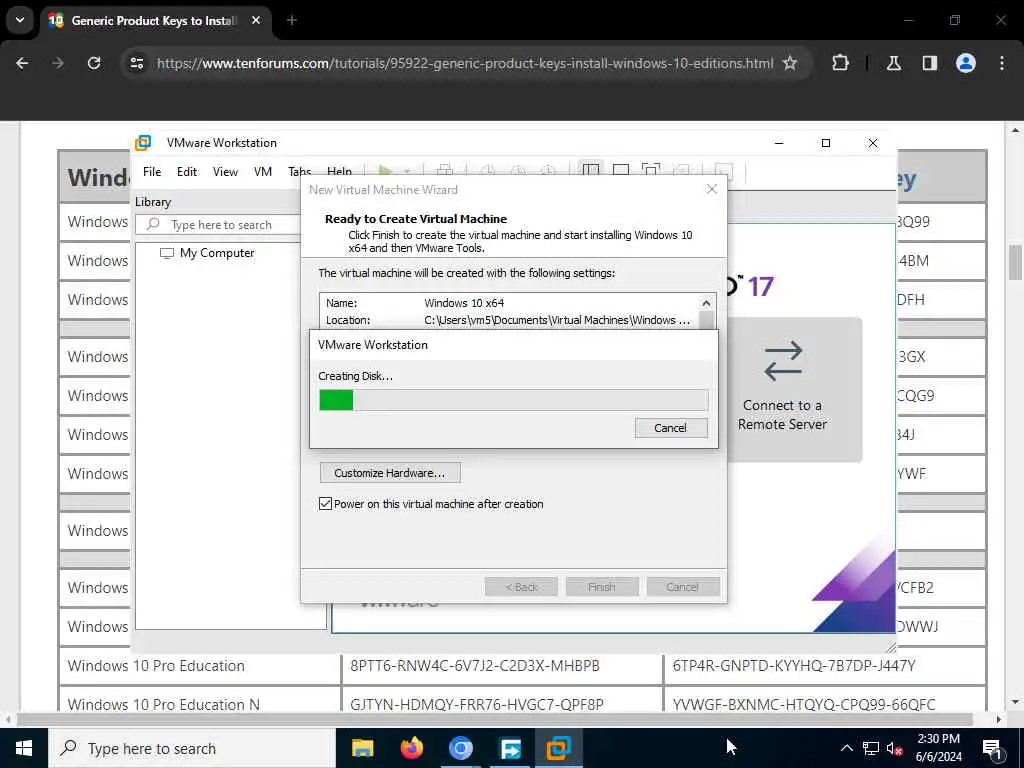
Task: Select the Name: Windows 10 x64 row
Action: [x=509, y=303]
